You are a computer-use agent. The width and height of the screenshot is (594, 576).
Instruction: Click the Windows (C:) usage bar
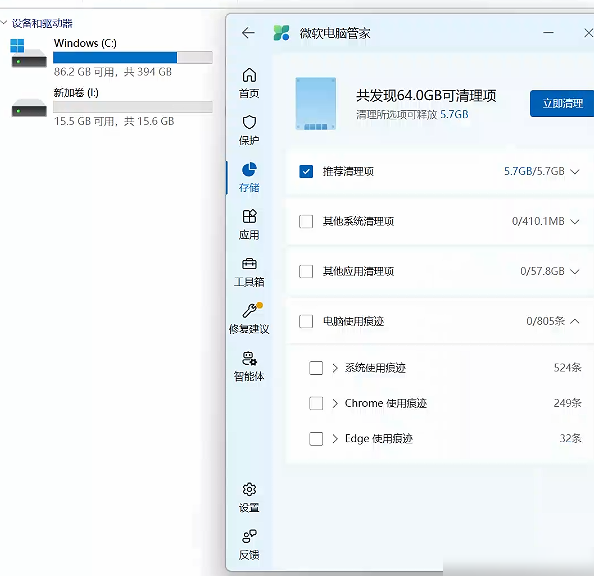pos(133,58)
